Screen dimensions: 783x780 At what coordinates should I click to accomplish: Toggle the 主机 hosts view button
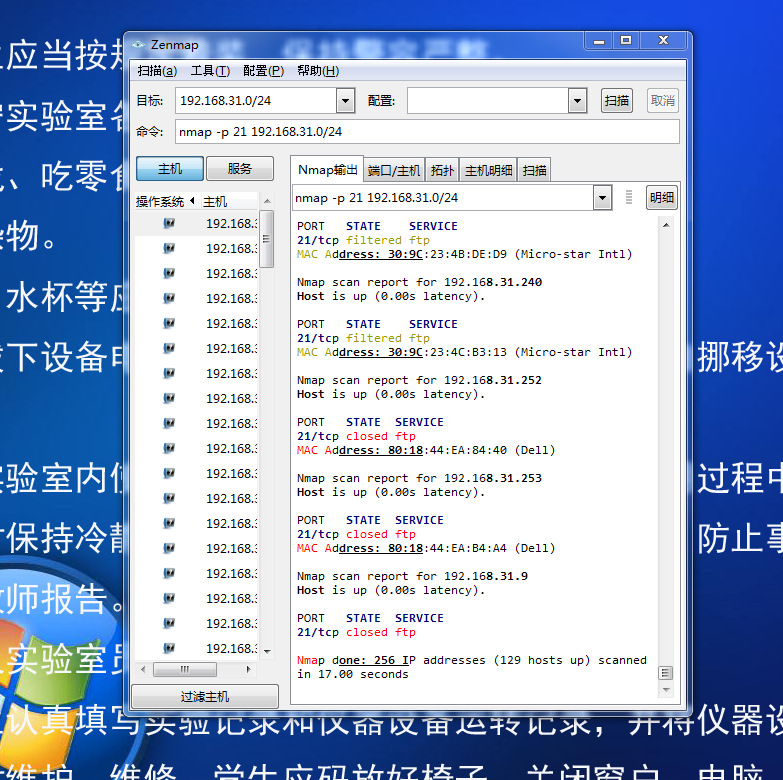pyautogui.click(x=170, y=169)
